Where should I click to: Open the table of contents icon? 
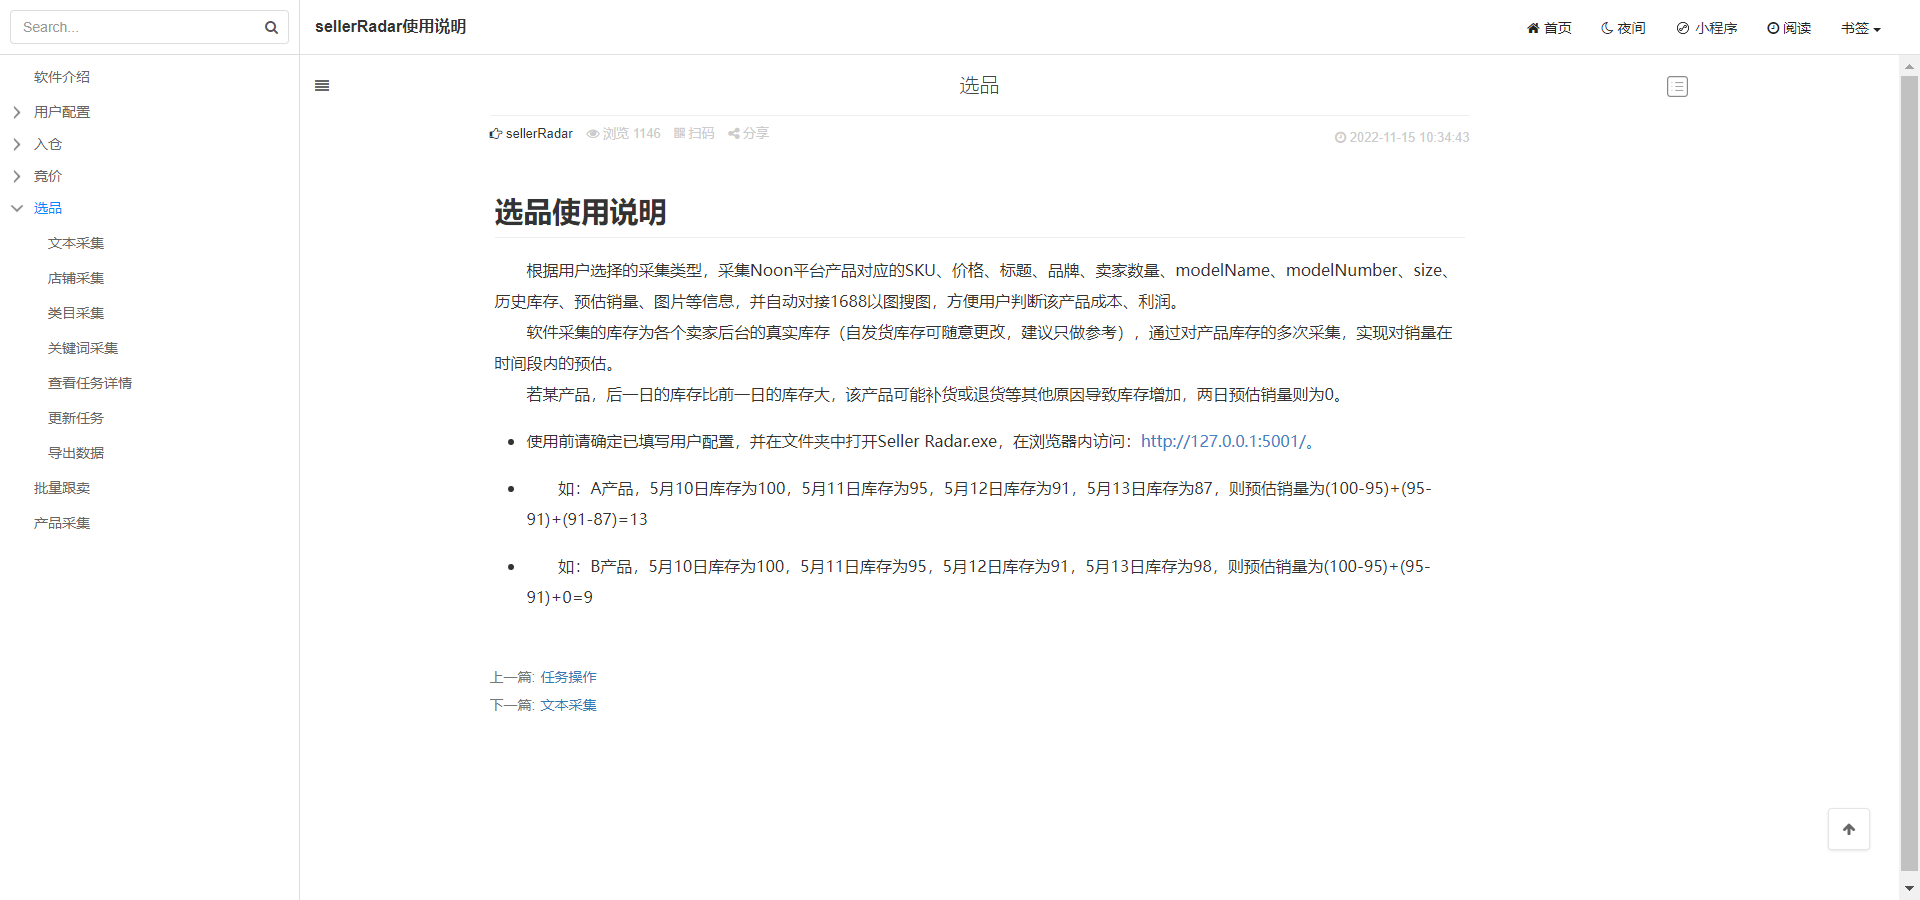point(1677,87)
